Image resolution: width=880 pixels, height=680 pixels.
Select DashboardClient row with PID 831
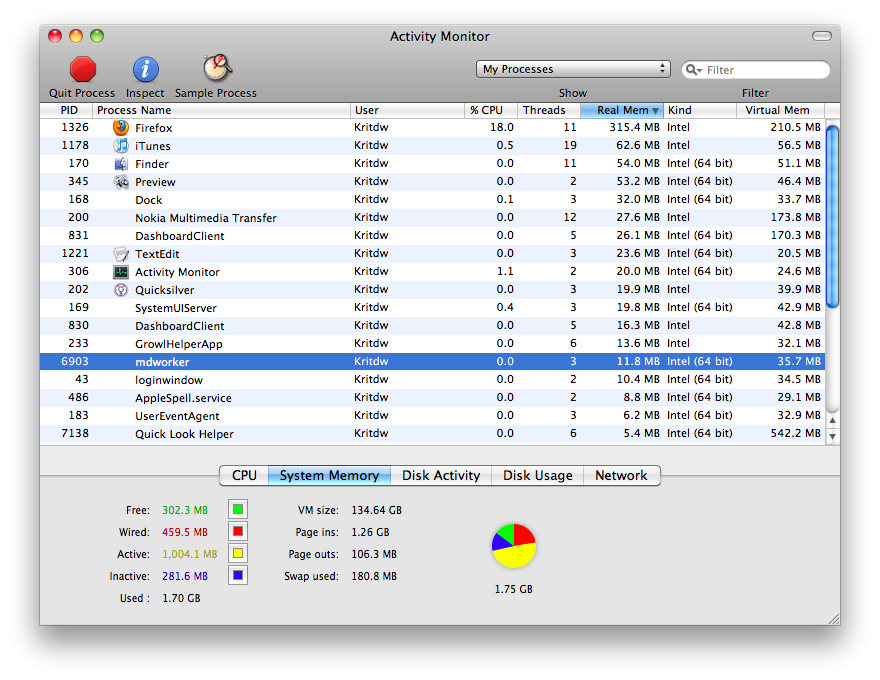432,236
